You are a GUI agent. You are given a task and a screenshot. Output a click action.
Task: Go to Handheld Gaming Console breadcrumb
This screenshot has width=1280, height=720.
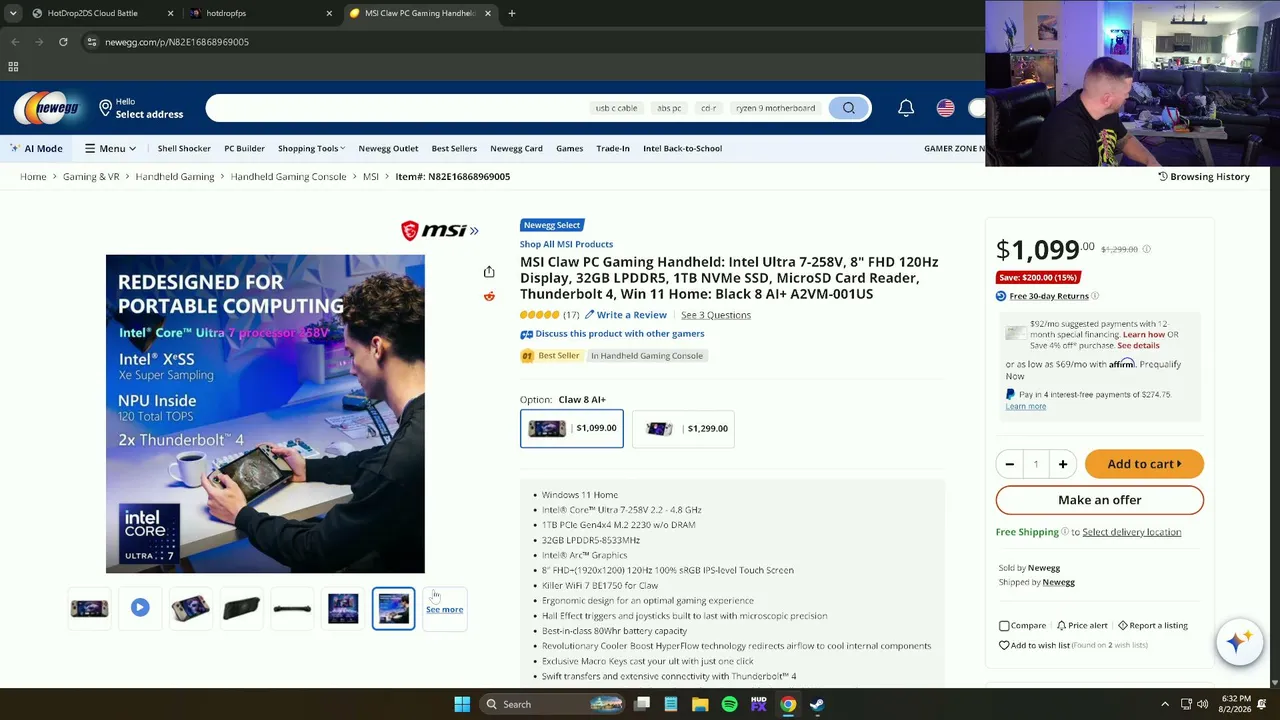point(288,177)
